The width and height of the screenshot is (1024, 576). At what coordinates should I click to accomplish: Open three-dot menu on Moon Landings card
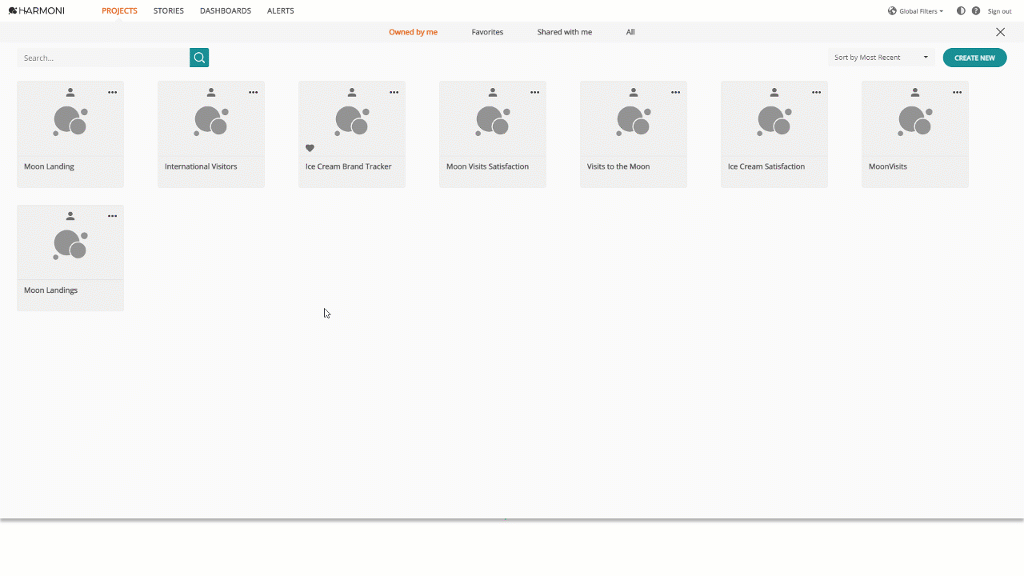pos(112,216)
